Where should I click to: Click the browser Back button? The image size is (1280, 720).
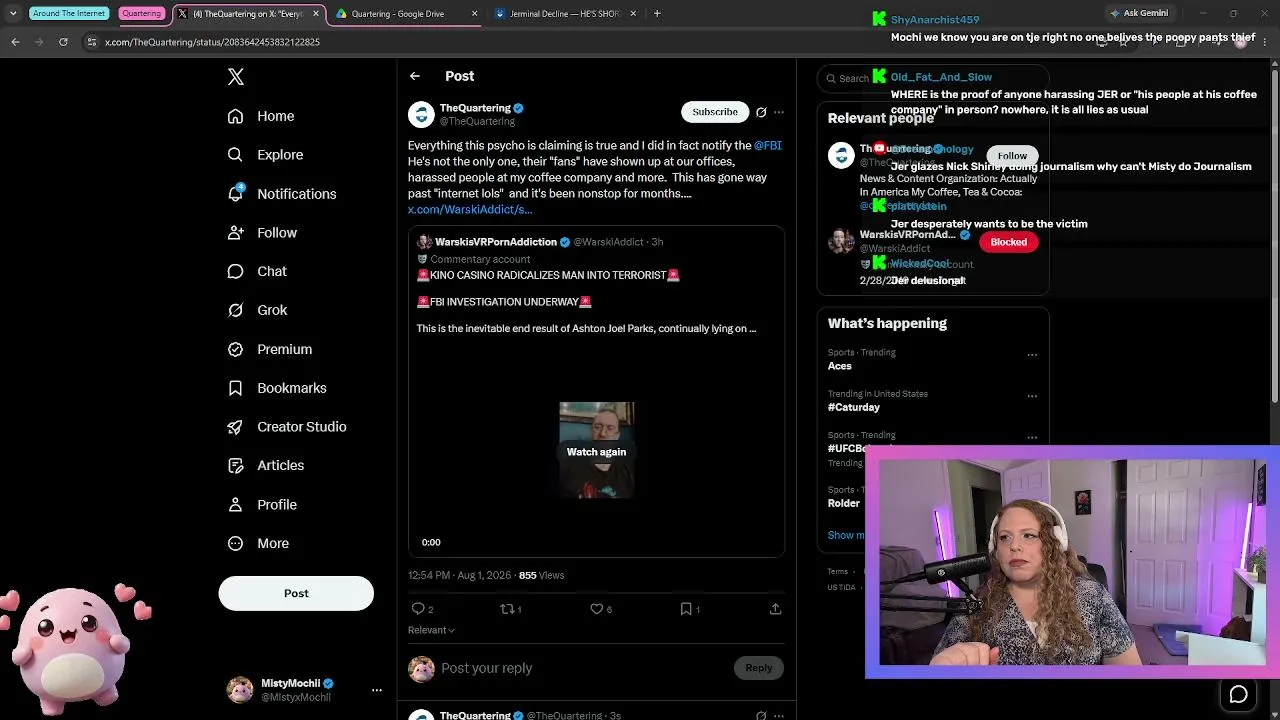point(15,42)
